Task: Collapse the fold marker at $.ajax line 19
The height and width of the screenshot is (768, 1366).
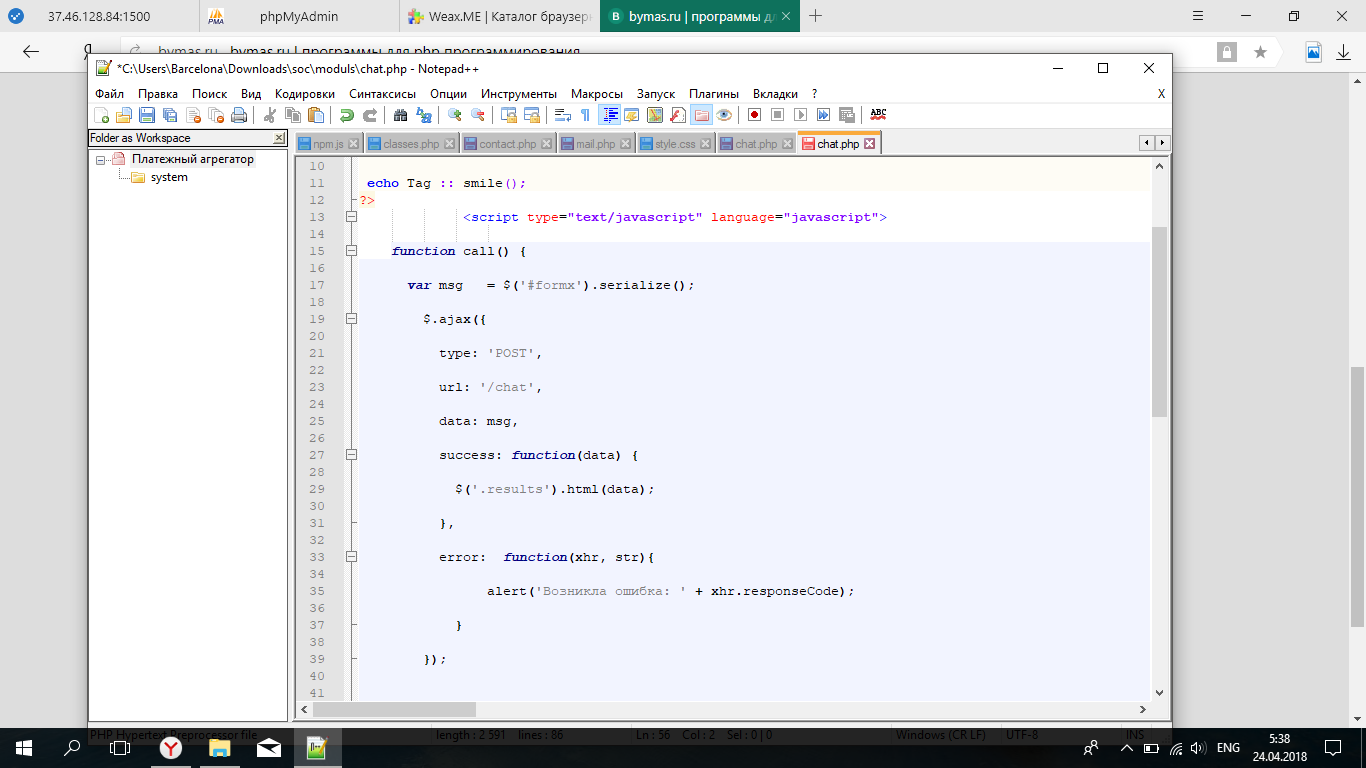Action: [x=351, y=319]
